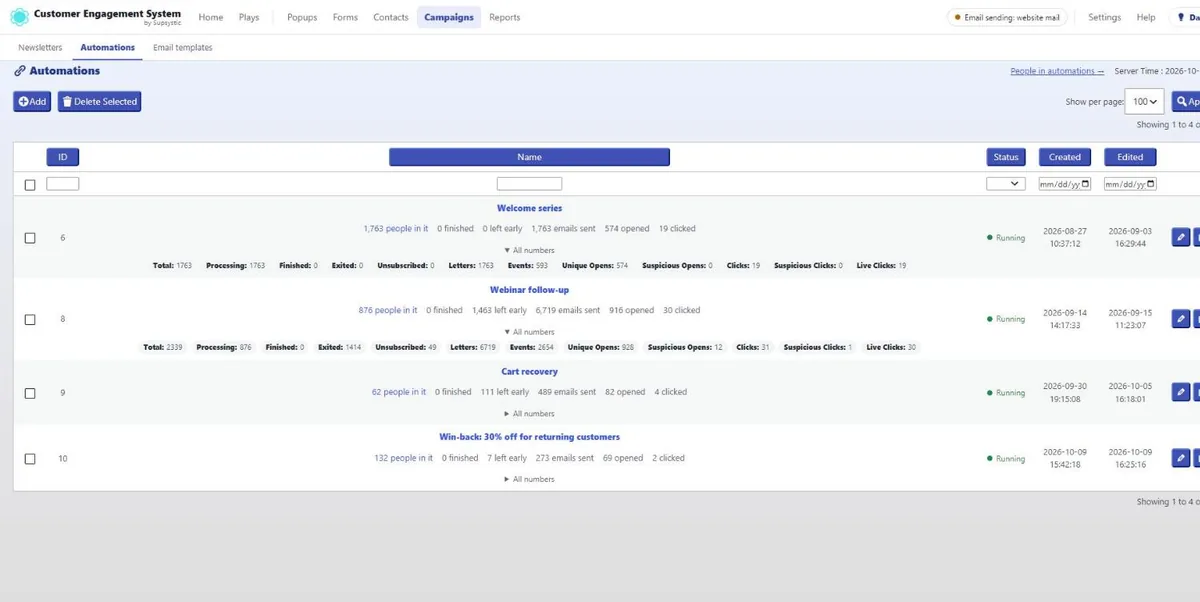
Task: Go to Forms section
Action: coord(345,17)
